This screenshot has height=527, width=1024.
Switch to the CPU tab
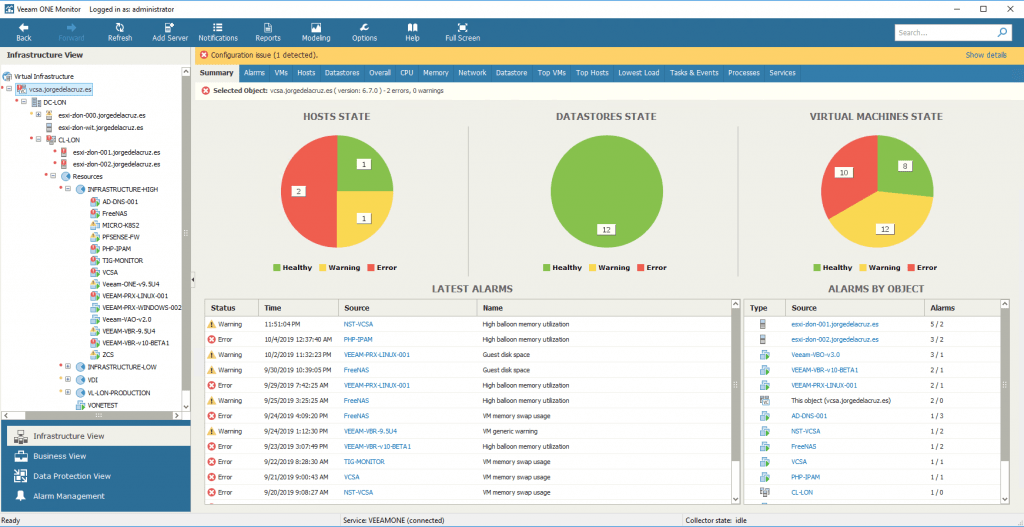pos(407,73)
